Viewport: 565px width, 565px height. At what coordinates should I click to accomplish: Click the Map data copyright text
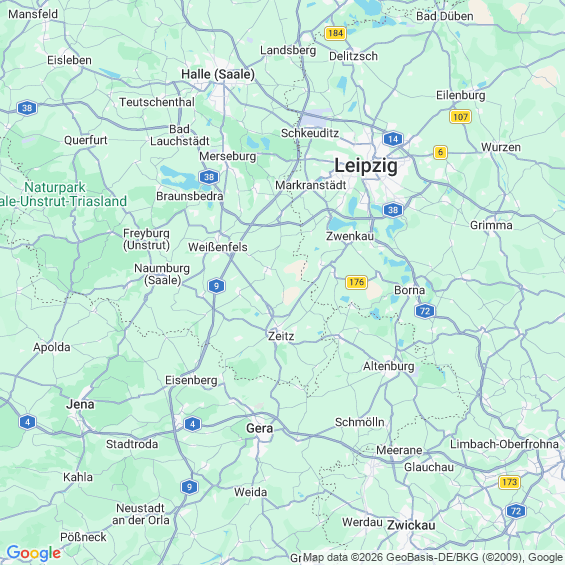pyautogui.click(x=433, y=557)
